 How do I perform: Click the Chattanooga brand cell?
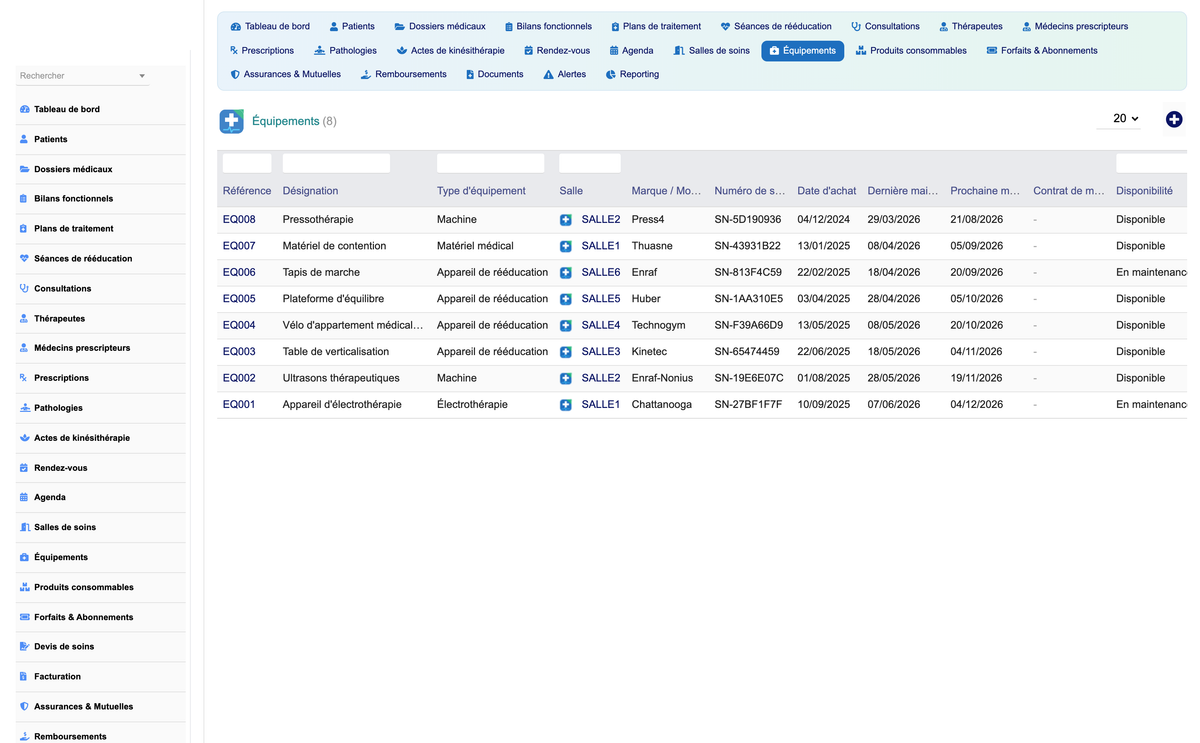pyautogui.click(x=662, y=405)
